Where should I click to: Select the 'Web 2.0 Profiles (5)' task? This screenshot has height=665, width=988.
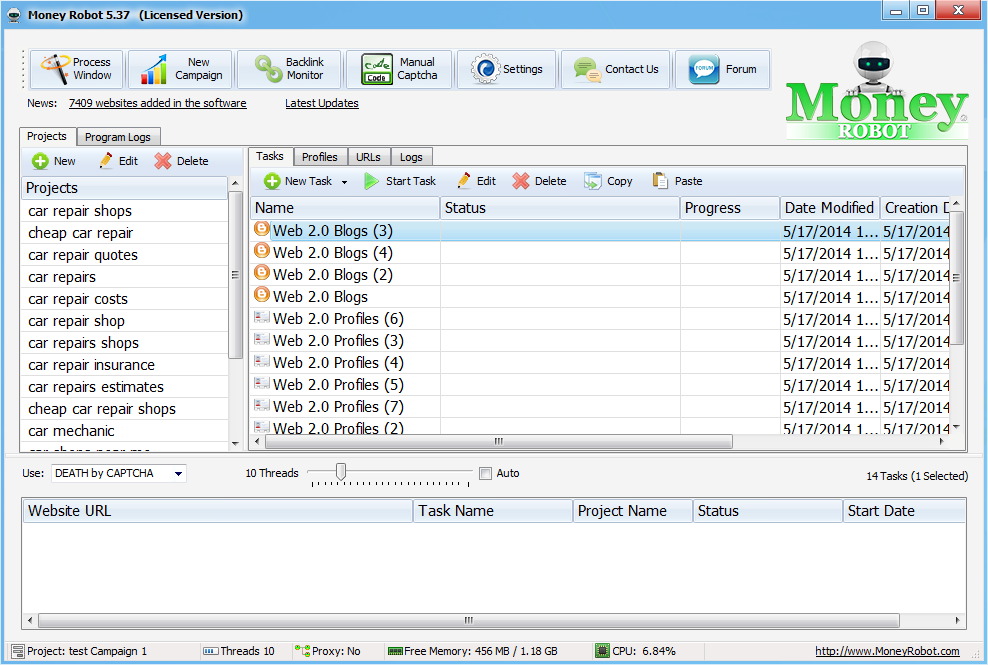(600, 385)
